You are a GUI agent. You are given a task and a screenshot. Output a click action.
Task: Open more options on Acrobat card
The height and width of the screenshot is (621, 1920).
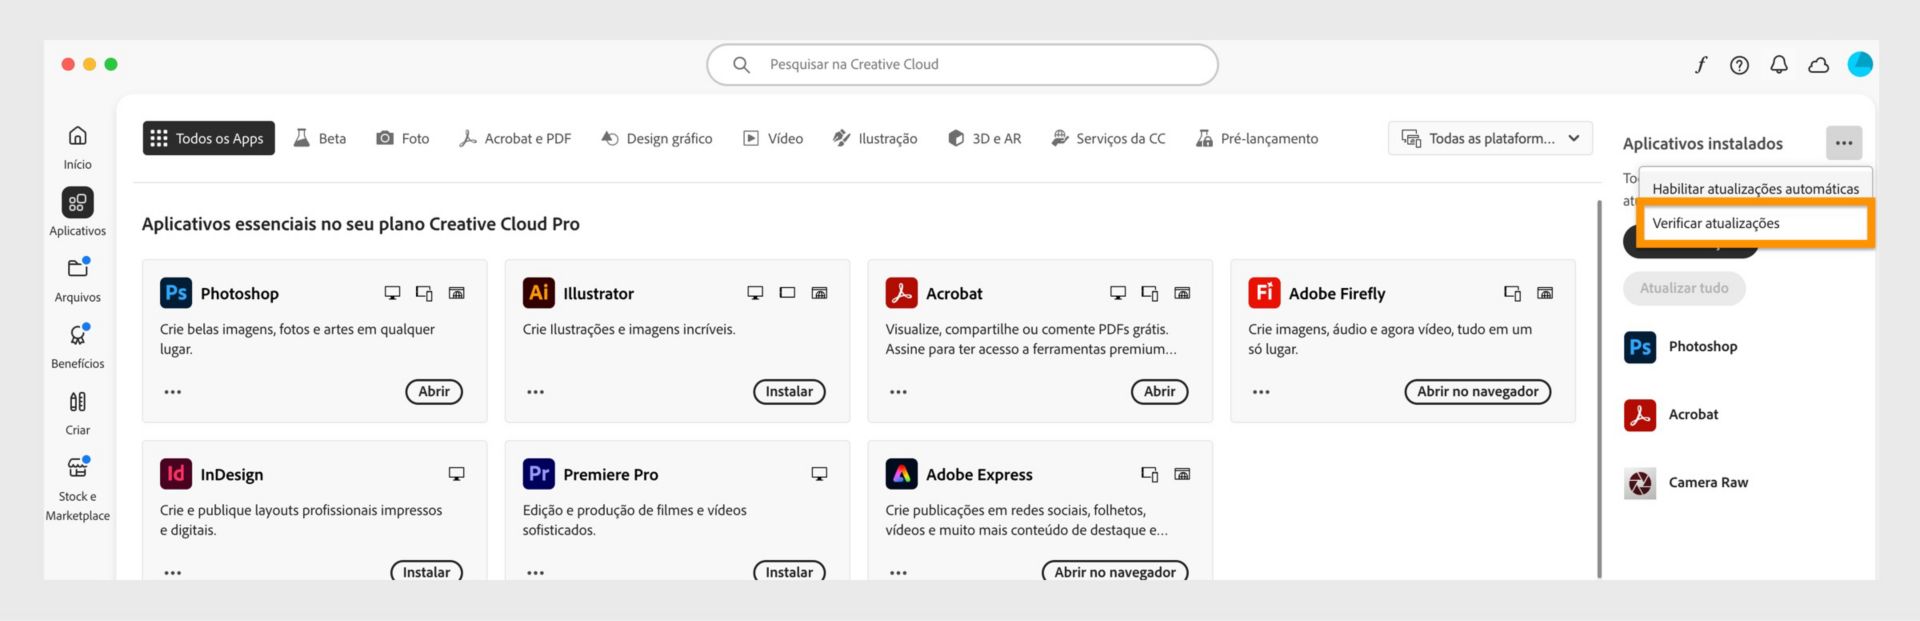click(898, 392)
